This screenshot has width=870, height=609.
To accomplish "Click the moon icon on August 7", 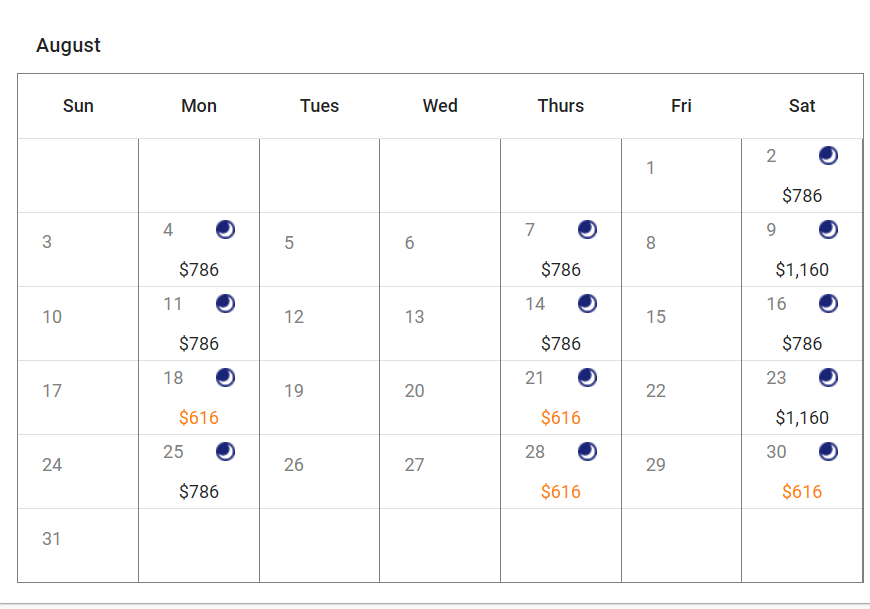I will tap(587, 229).
